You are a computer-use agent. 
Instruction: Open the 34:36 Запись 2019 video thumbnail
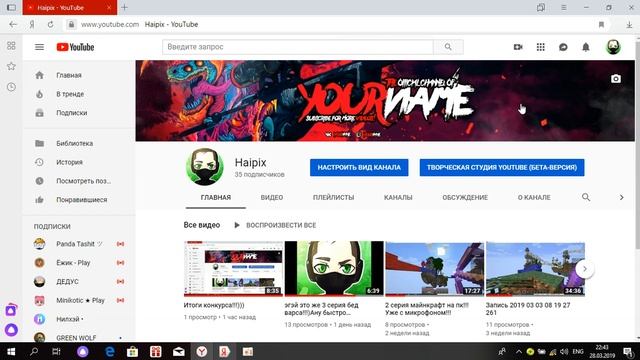(x=535, y=268)
